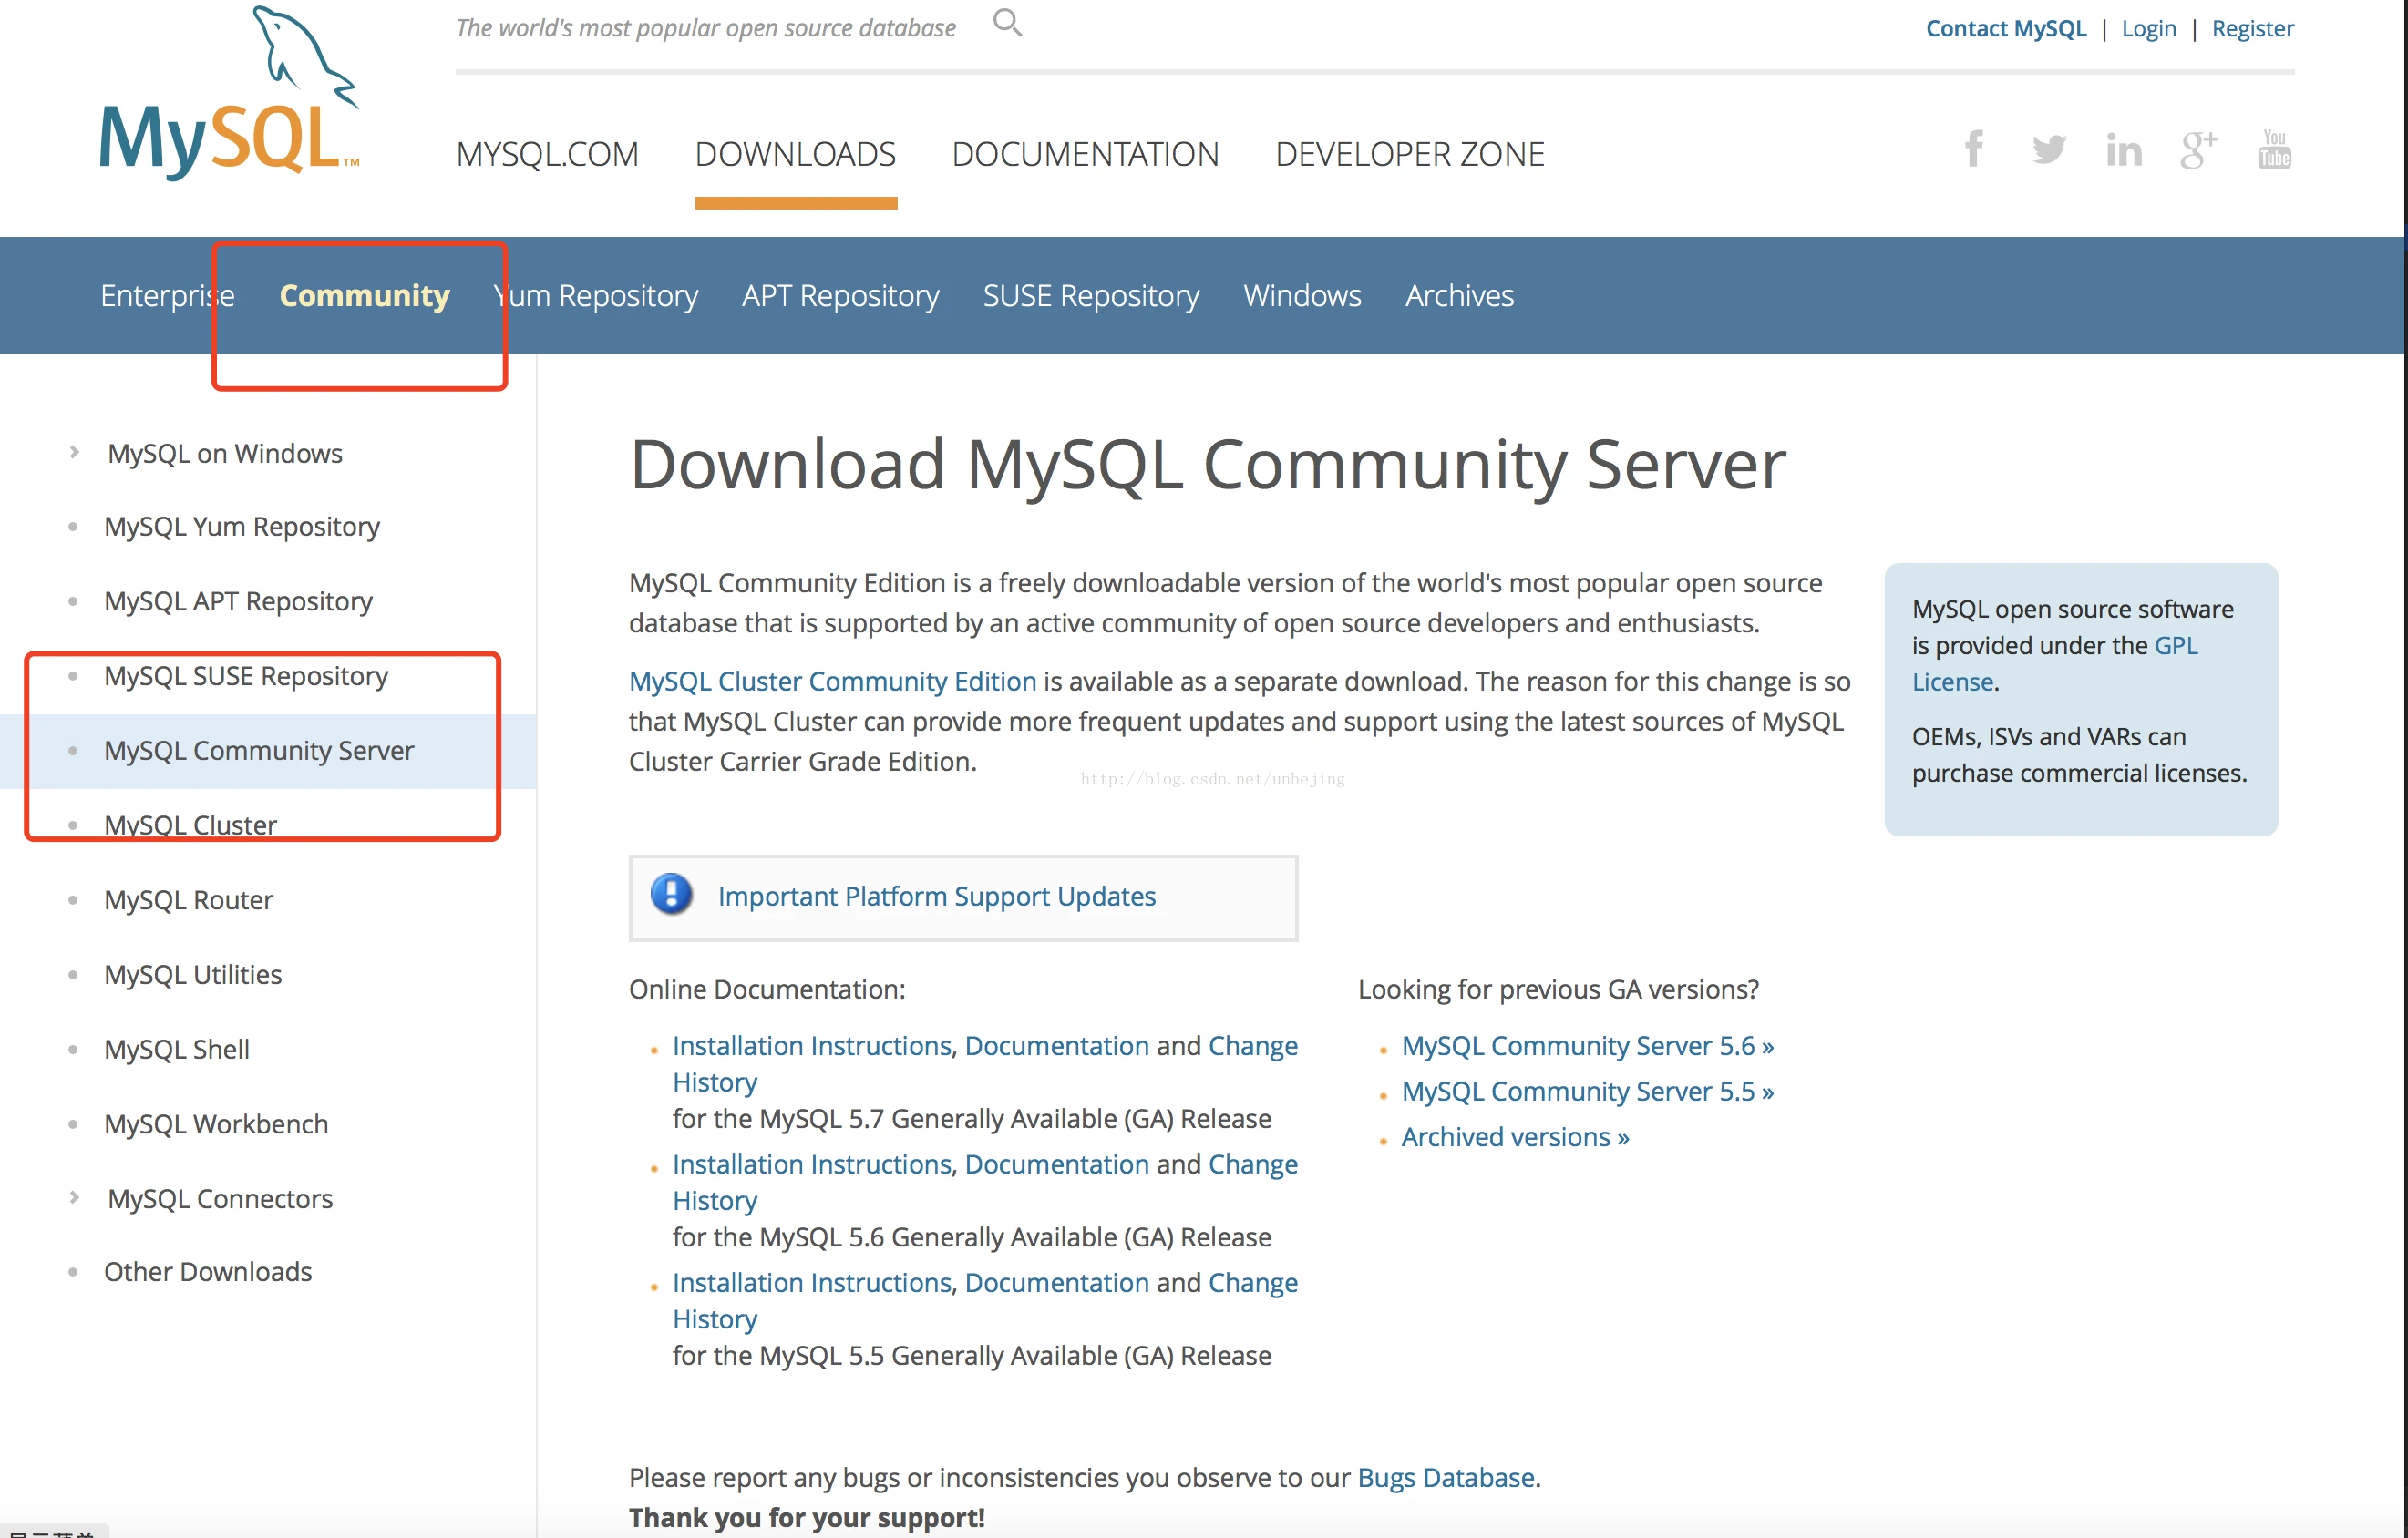
Task: Open the Google Plus icon
Action: (2198, 149)
